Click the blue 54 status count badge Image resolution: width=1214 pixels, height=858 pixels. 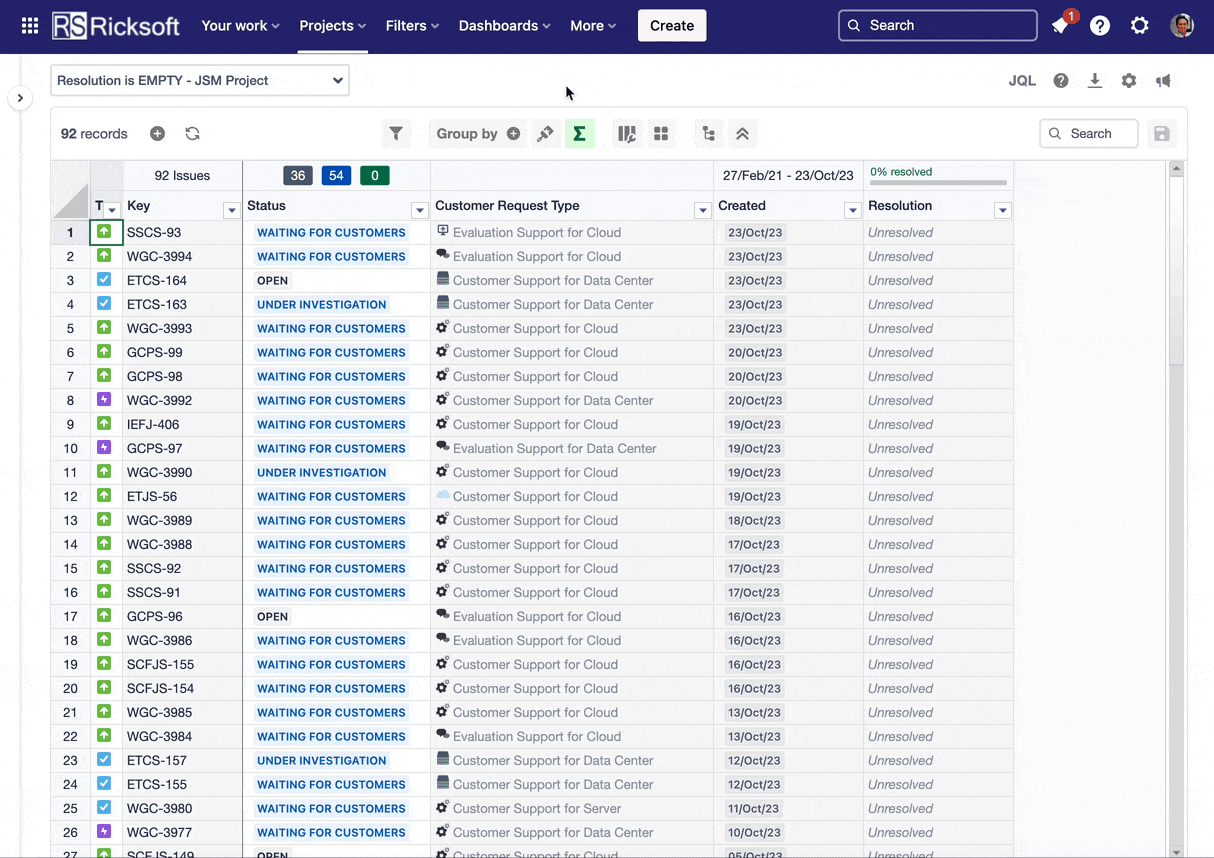(x=336, y=176)
